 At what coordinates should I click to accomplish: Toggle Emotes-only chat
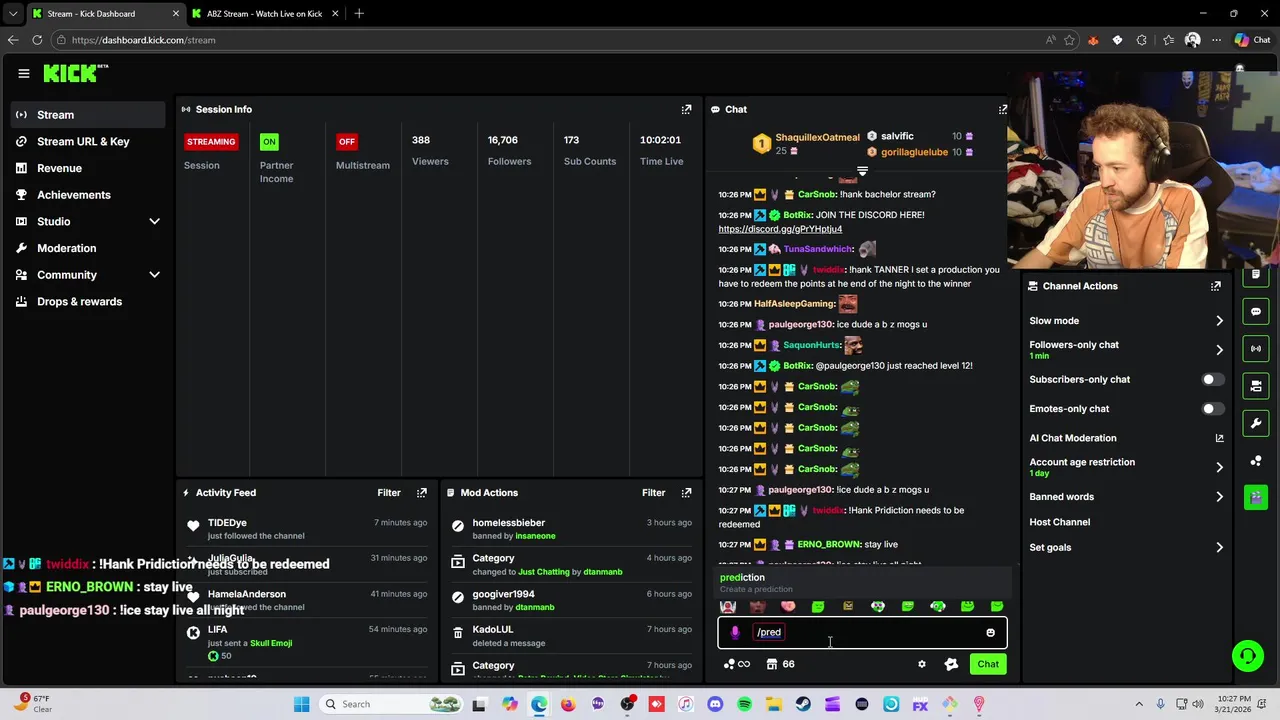click(x=1212, y=409)
